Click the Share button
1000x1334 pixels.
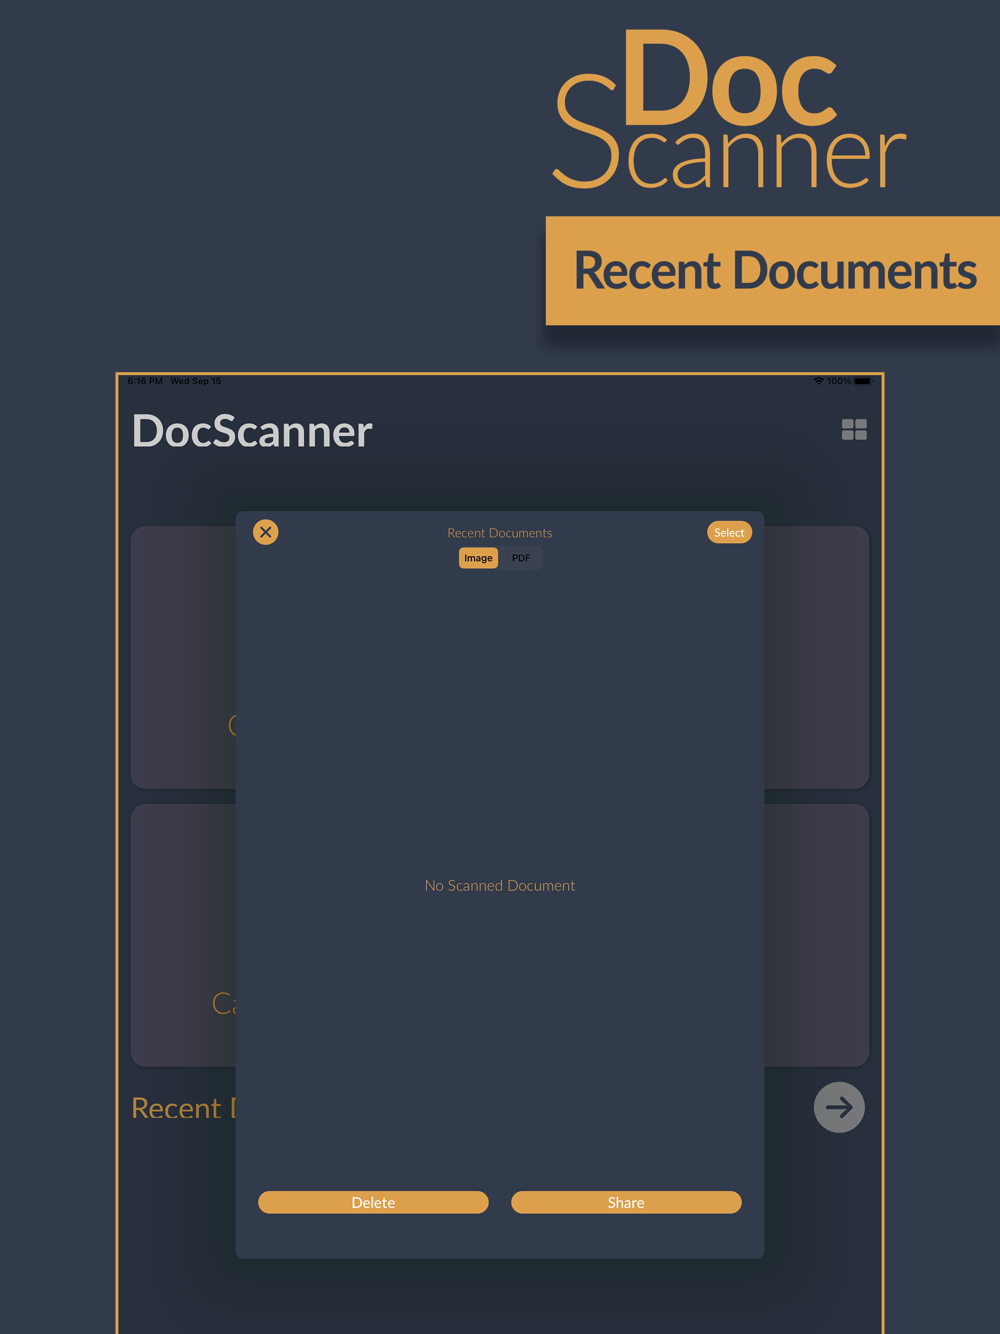[x=626, y=1202]
